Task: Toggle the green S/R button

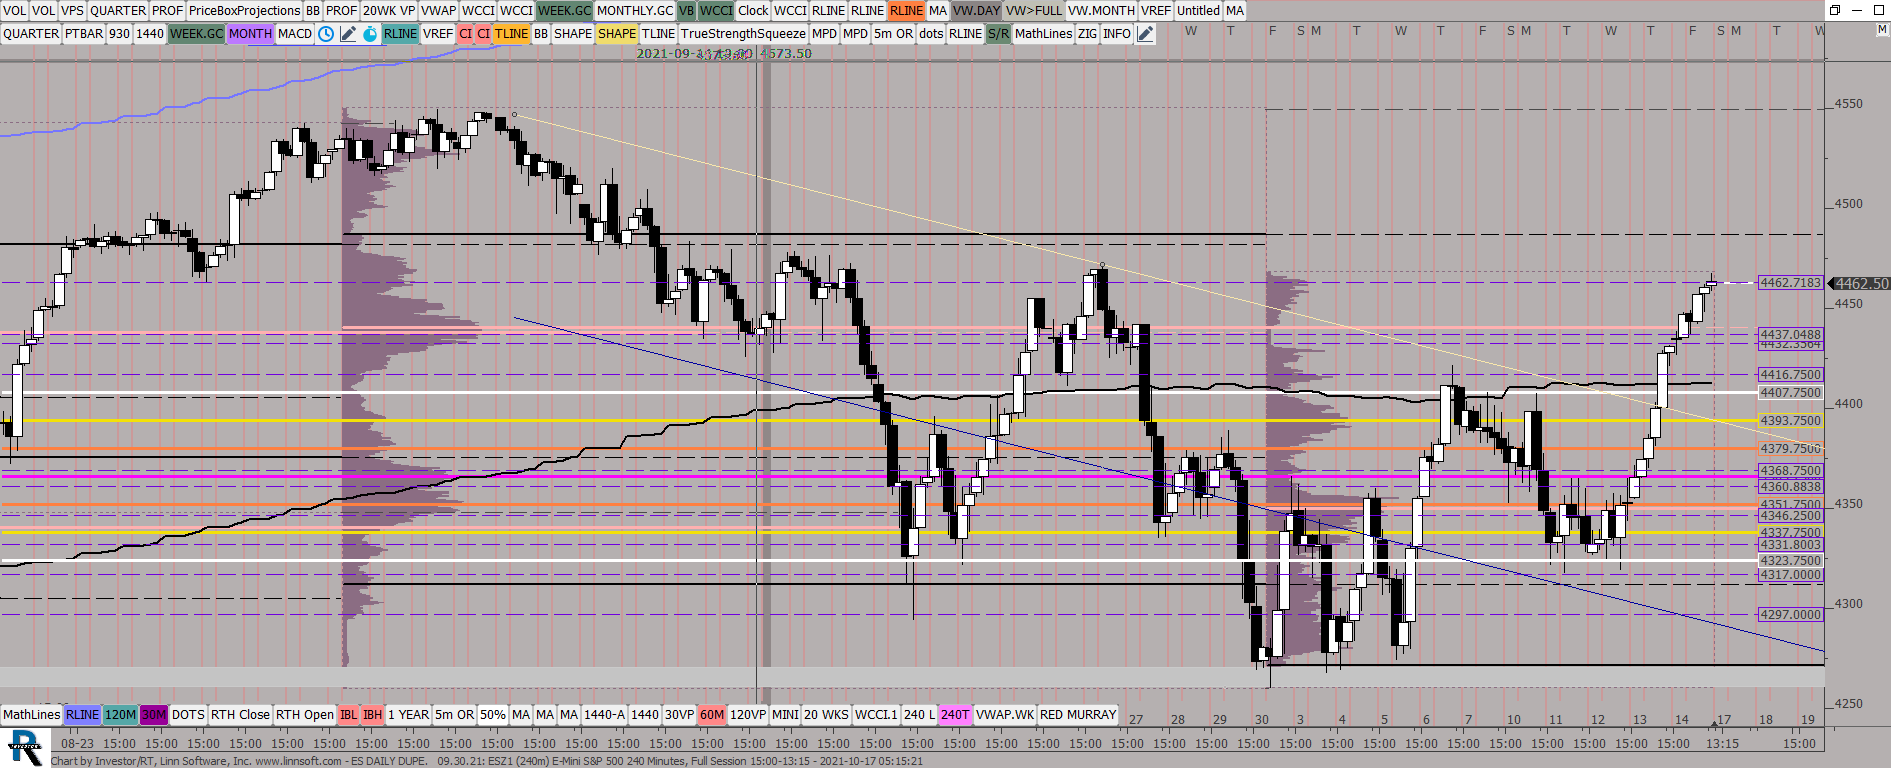Action: [998, 34]
